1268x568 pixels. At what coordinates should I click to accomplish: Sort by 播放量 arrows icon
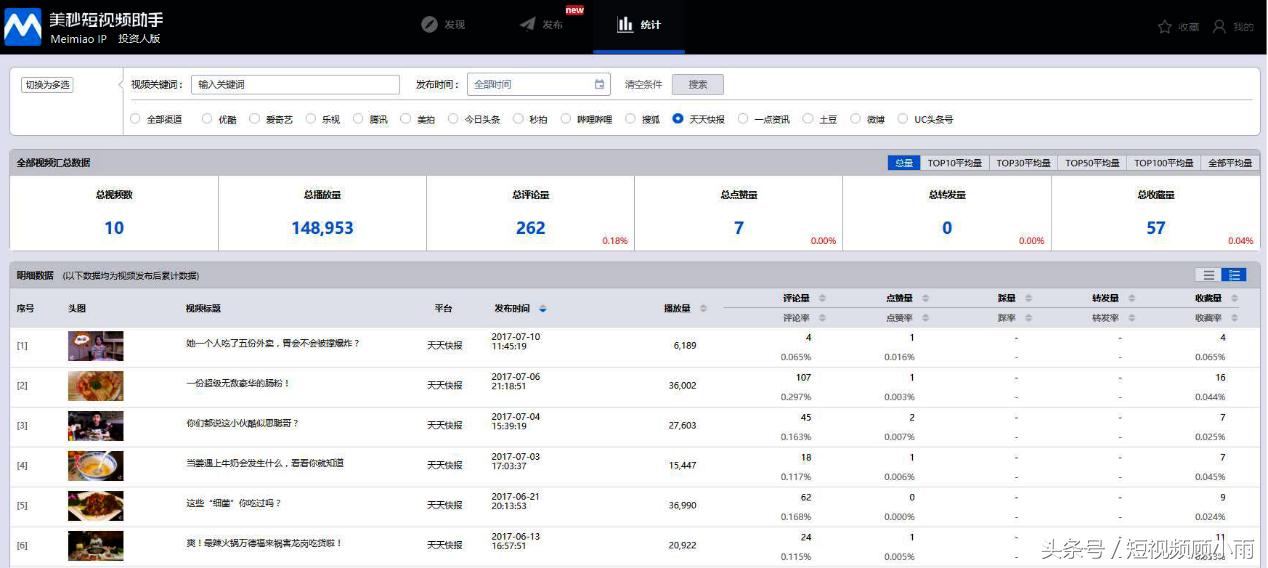[x=703, y=309]
